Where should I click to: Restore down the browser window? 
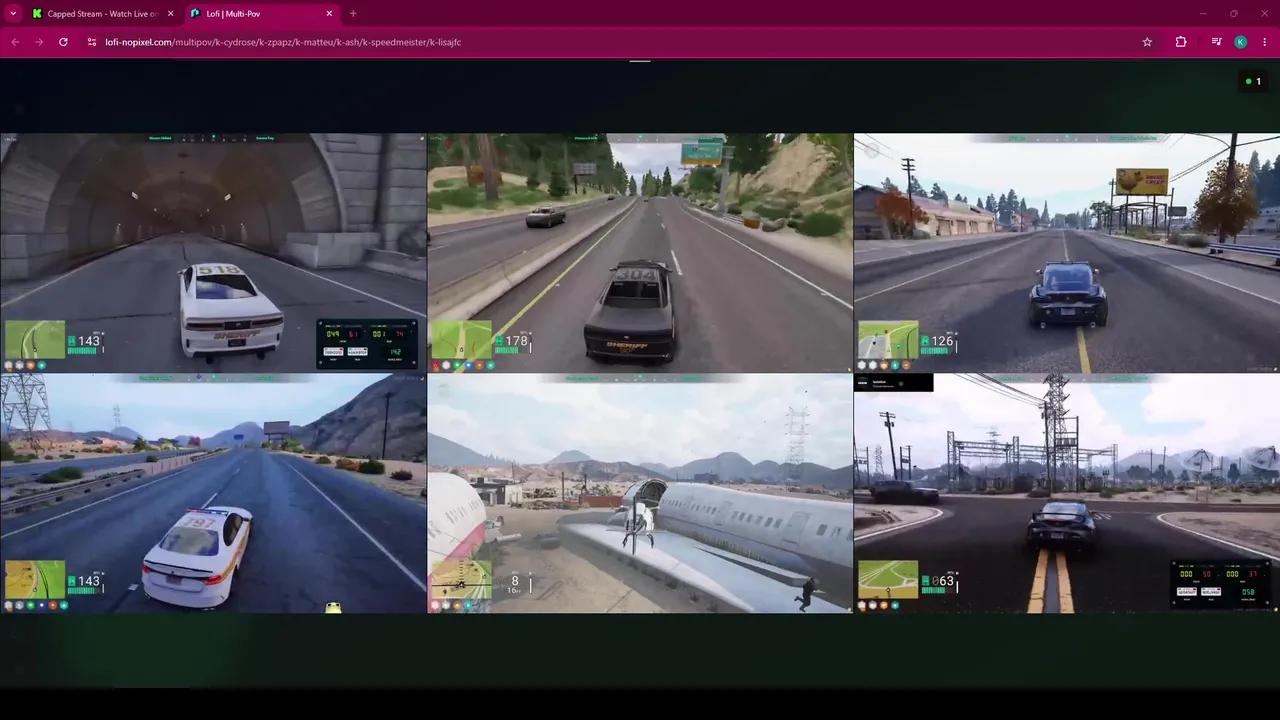tap(1234, 14)
